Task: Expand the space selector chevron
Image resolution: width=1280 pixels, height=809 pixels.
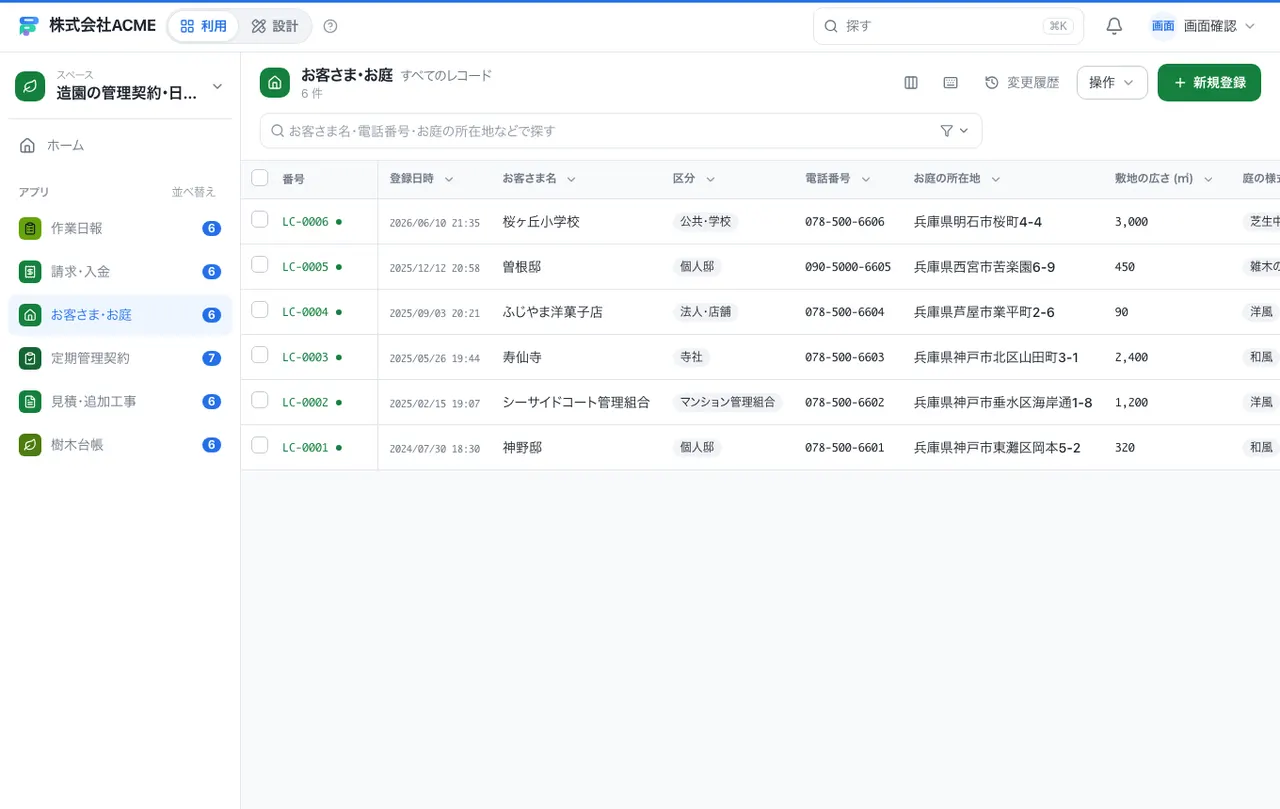Action: pos(217,87)
